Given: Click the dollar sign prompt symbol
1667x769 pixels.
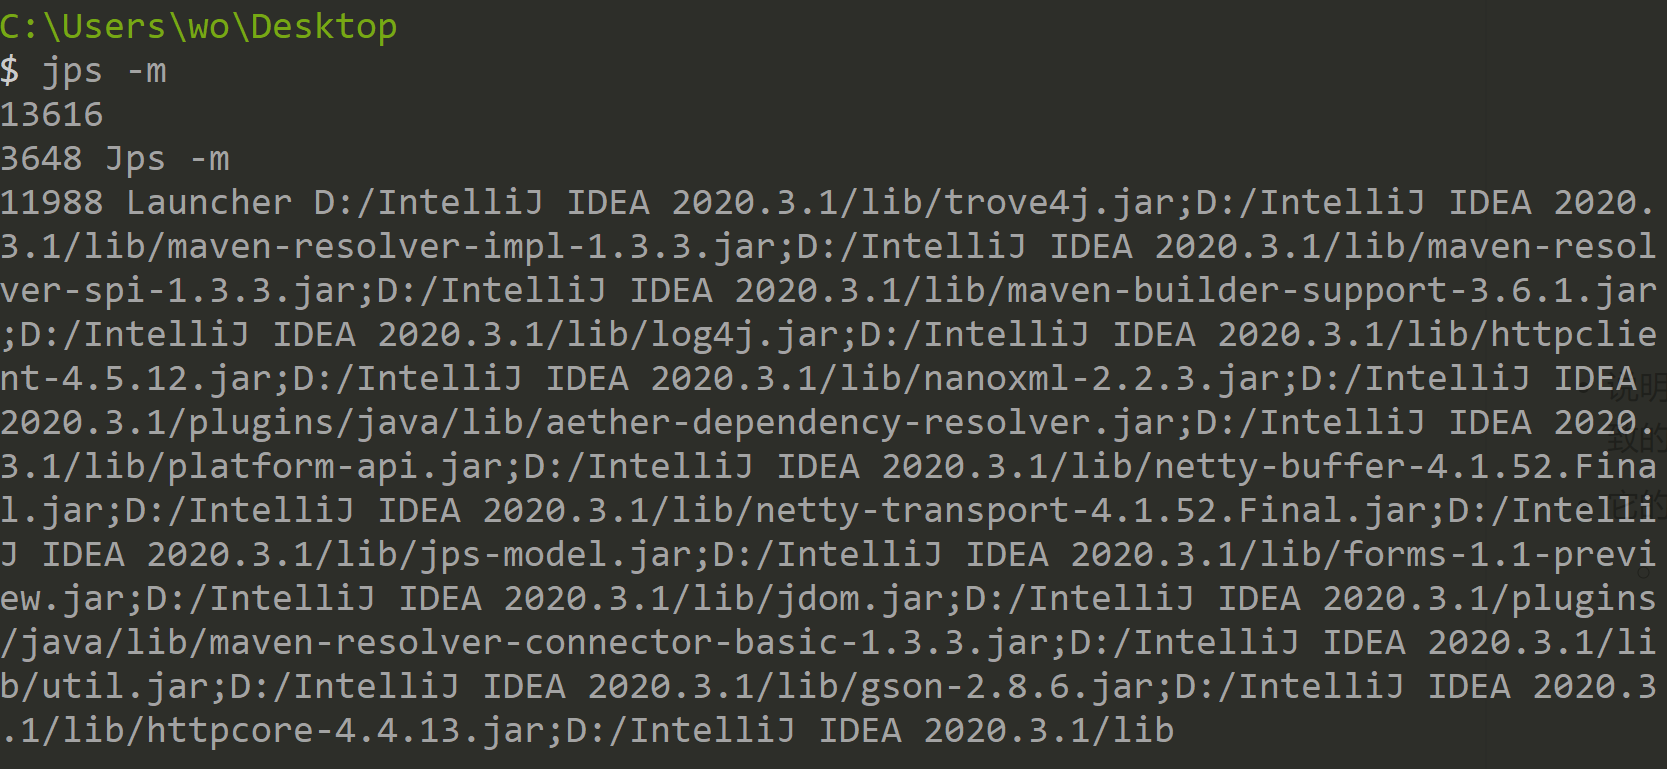Looking at the screenshot, I should [x=10, y=71].
